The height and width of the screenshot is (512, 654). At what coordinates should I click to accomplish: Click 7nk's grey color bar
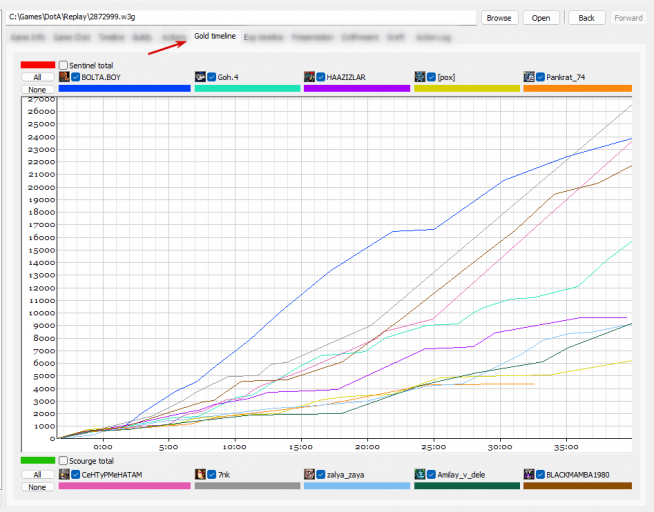[x=247, y=486]
